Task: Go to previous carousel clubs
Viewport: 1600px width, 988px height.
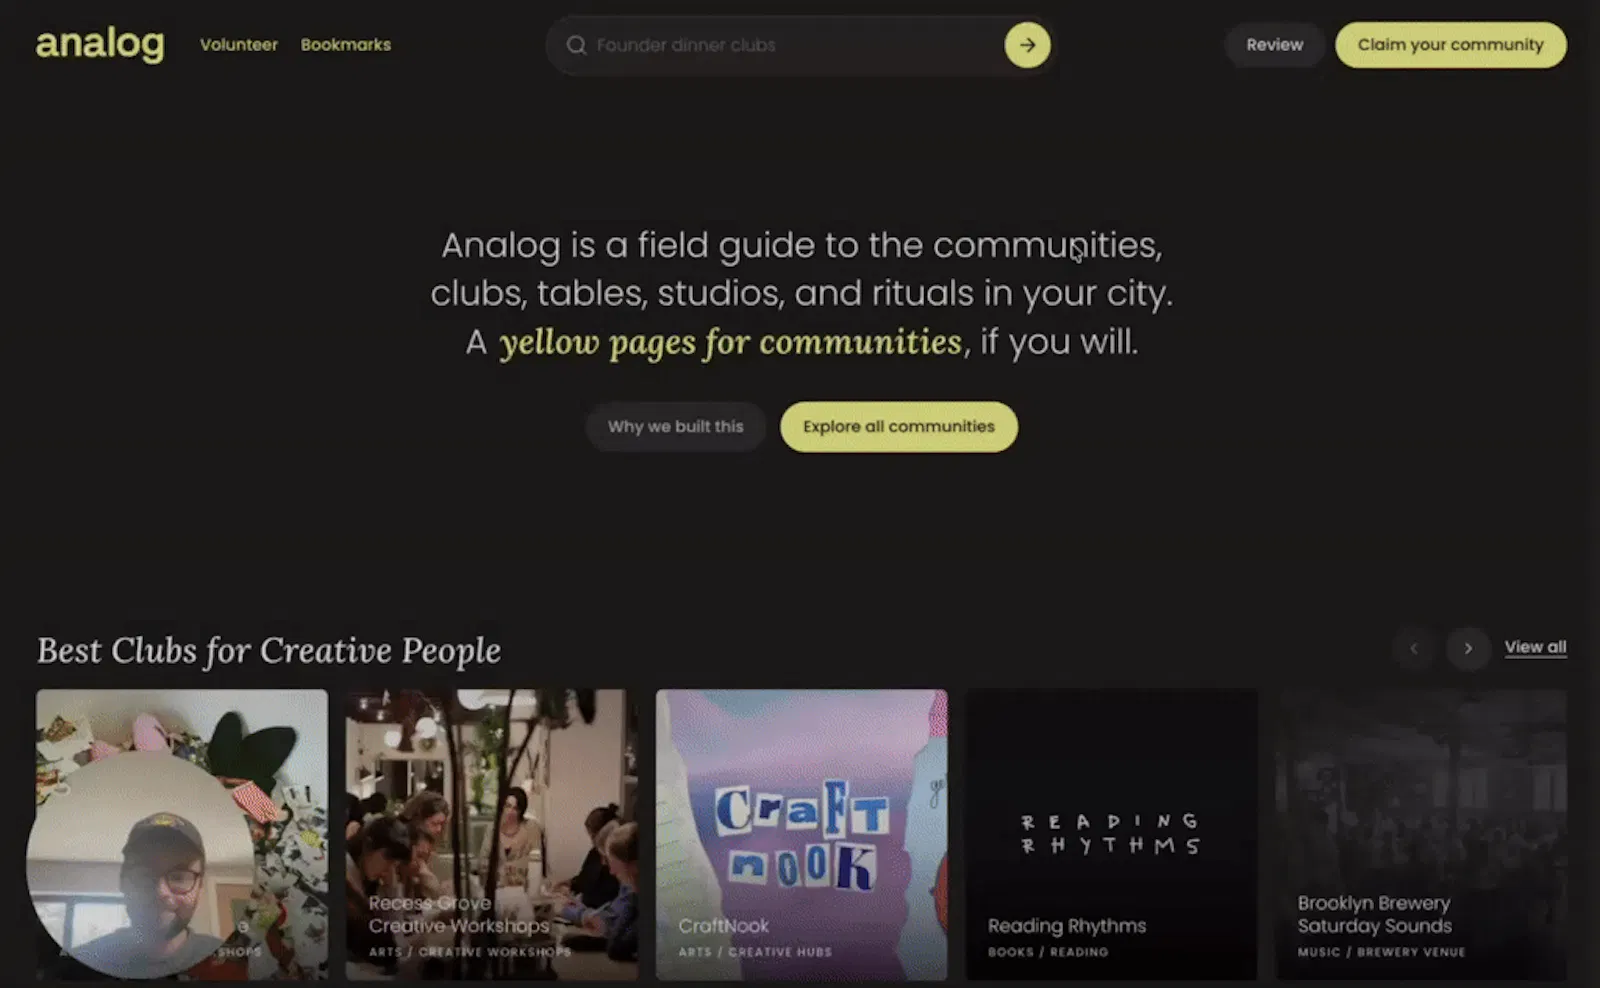Action: pos(1414,648)
